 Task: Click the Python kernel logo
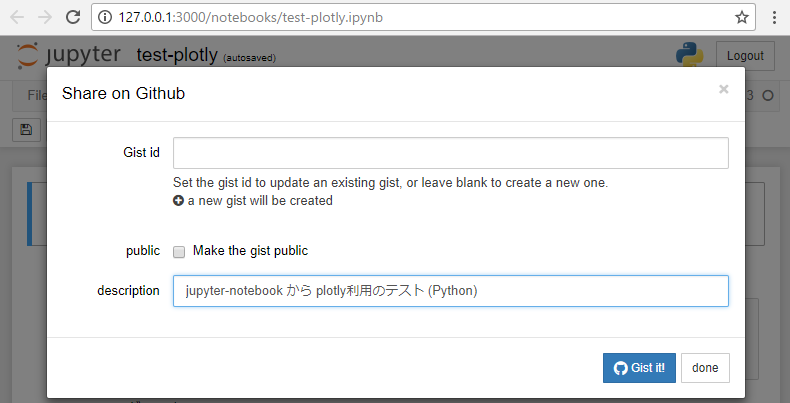[690, 55]
